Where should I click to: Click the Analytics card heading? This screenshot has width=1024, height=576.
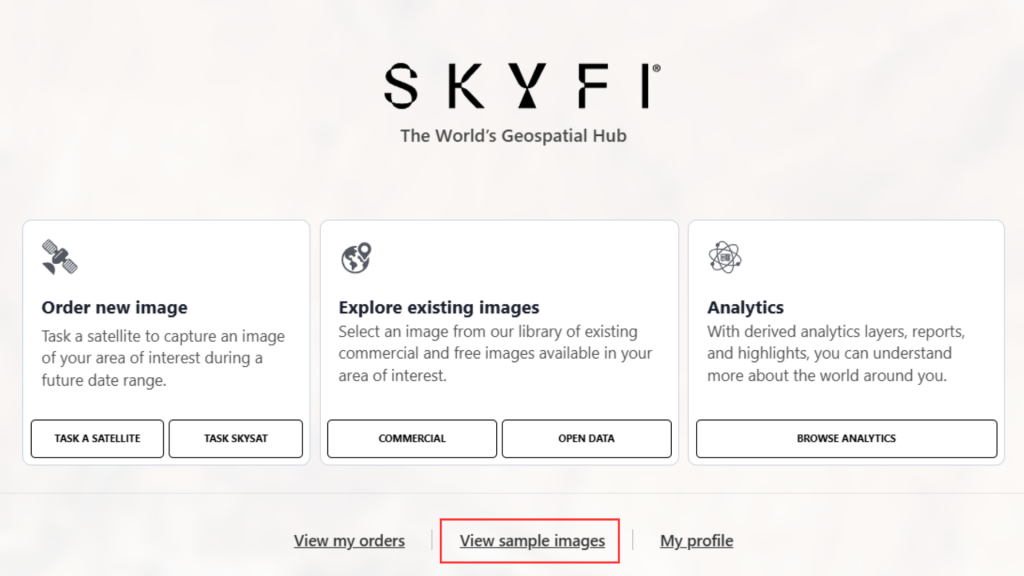point(745,308)
